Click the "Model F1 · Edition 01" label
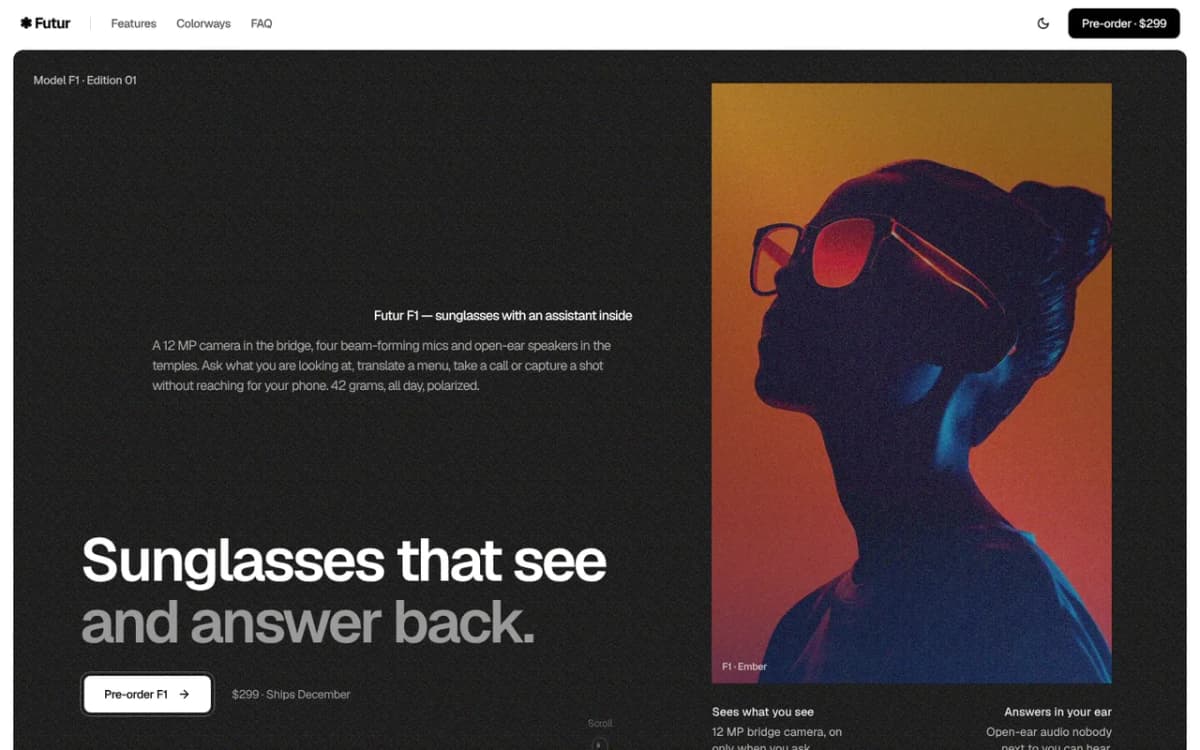This screenshot has height=750, width=1200. pyautogui.click(x=85, y=80)
